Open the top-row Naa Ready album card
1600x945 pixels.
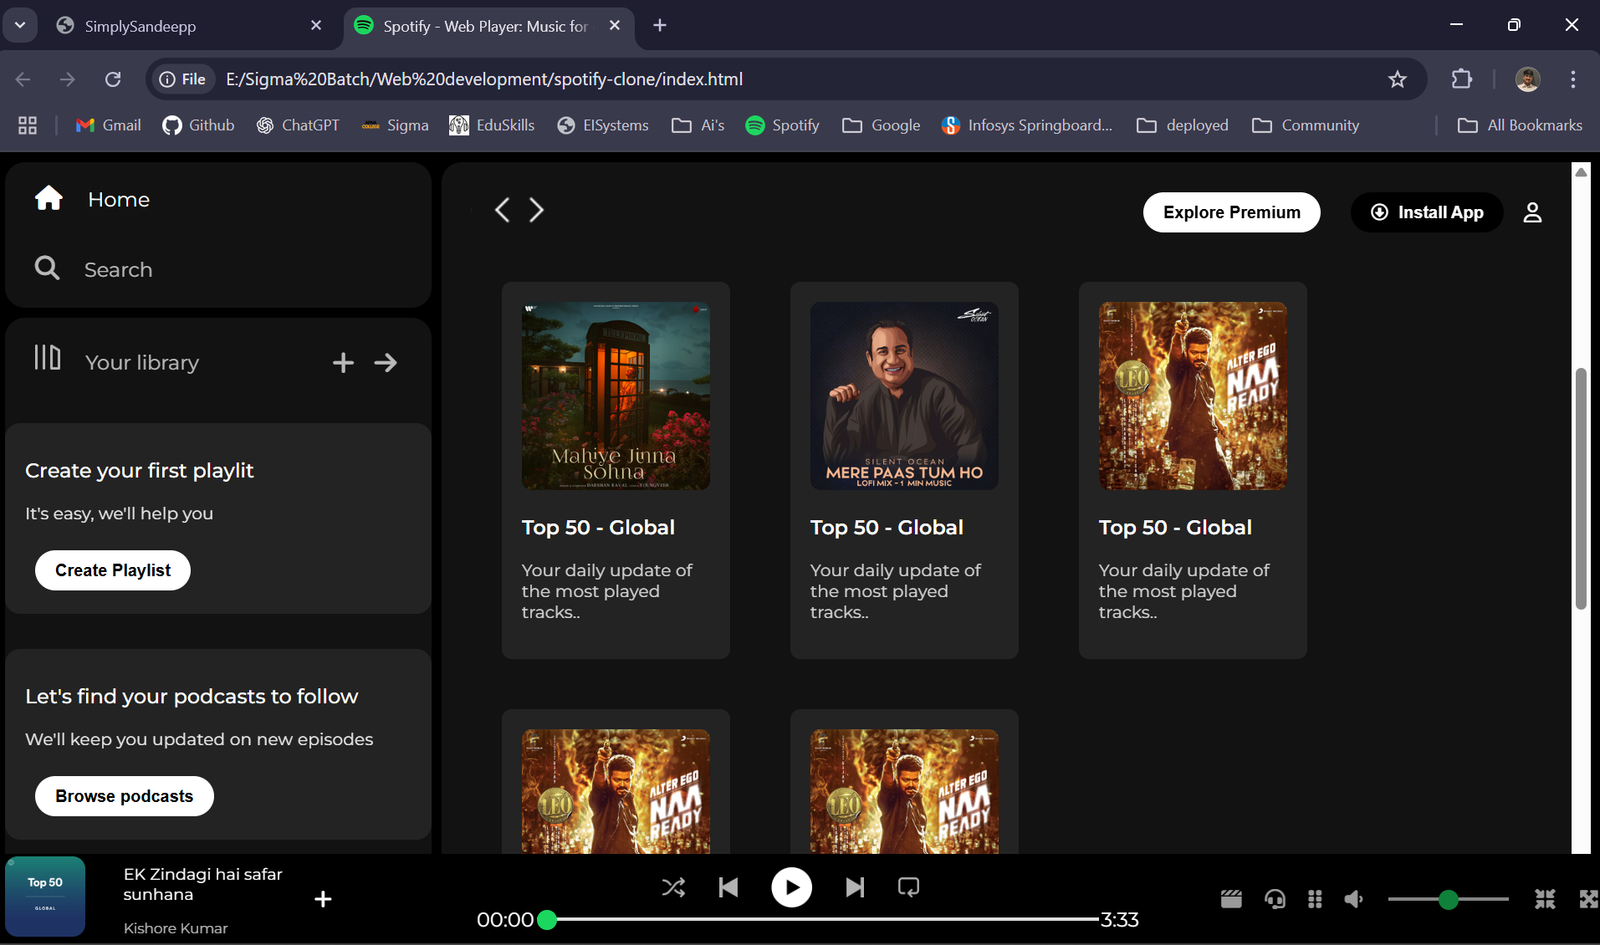(x=1192, y=470)
